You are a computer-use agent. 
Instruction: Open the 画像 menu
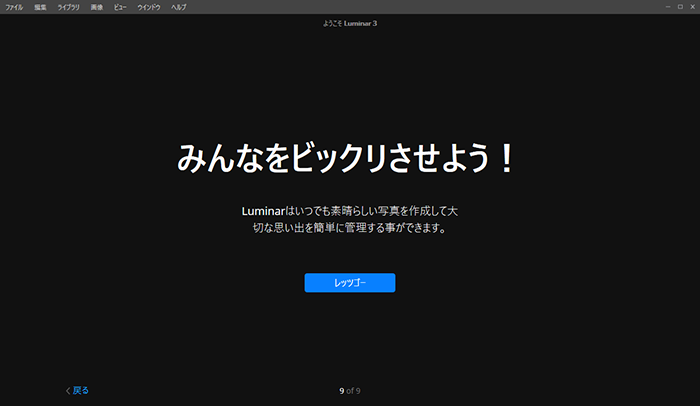pos(97,7)
